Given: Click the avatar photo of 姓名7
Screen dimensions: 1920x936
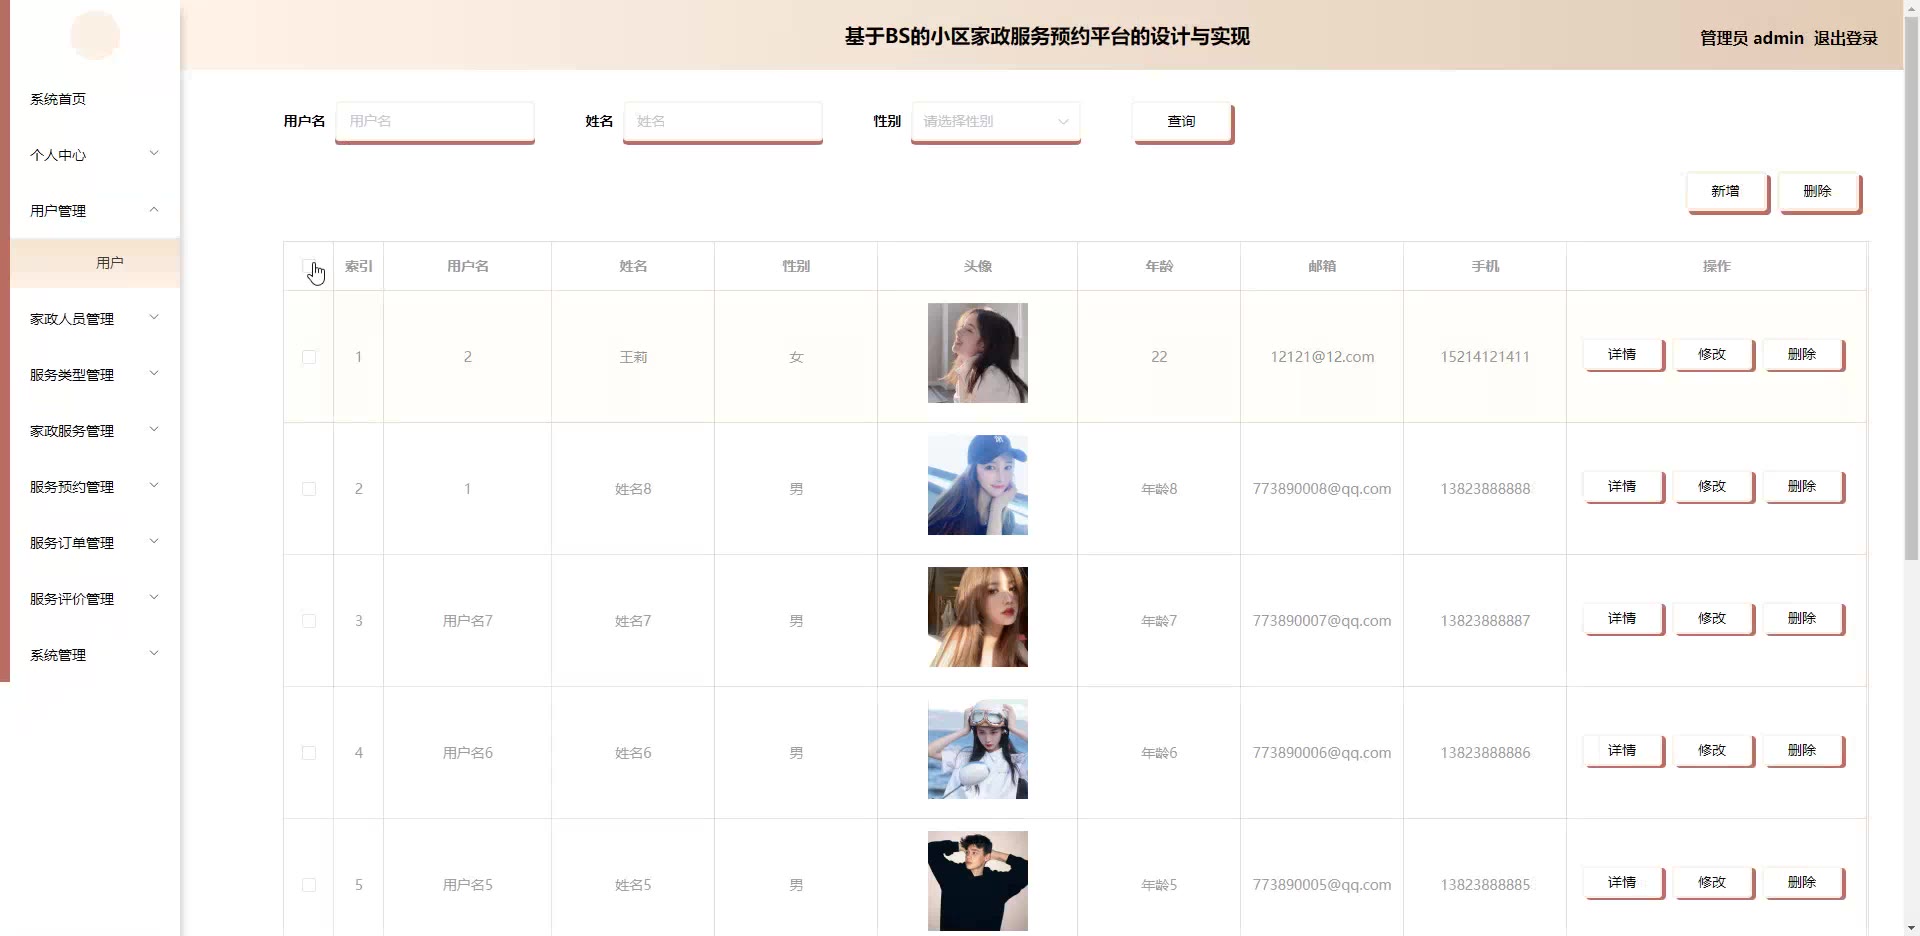Looking at the screenshot, I should [978, 617].
